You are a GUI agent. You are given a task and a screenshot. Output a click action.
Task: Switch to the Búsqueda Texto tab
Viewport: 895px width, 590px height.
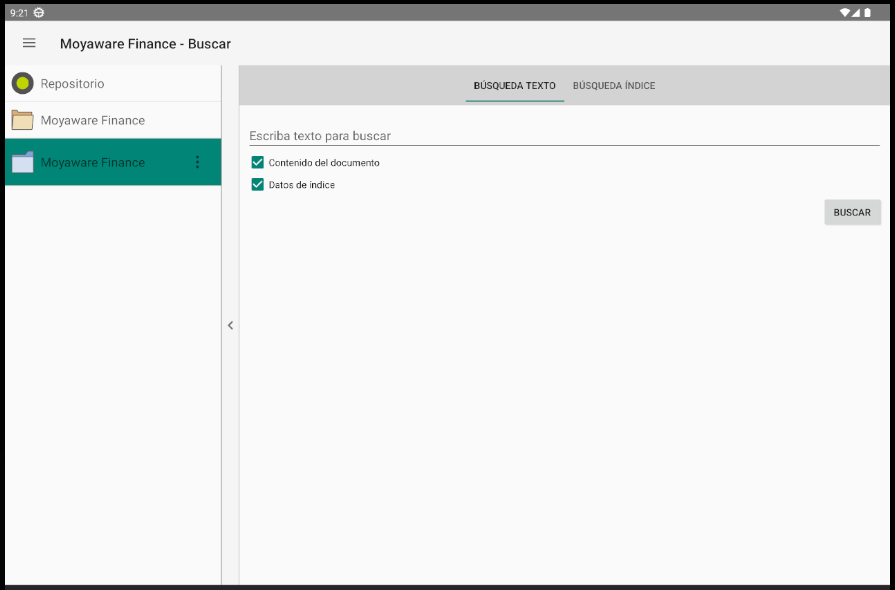point(514,86)
